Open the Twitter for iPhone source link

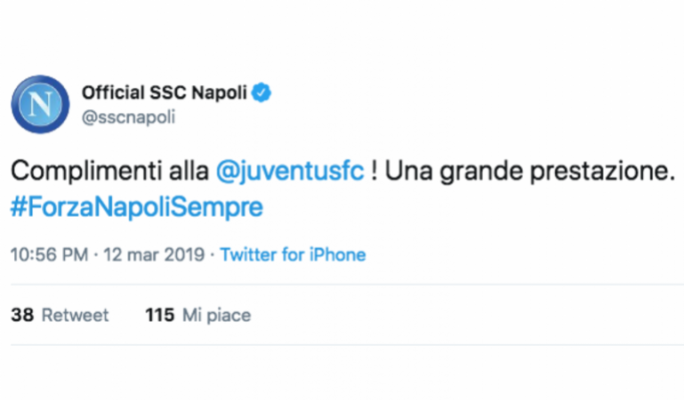pyautogui.click(x=293, y=255)
